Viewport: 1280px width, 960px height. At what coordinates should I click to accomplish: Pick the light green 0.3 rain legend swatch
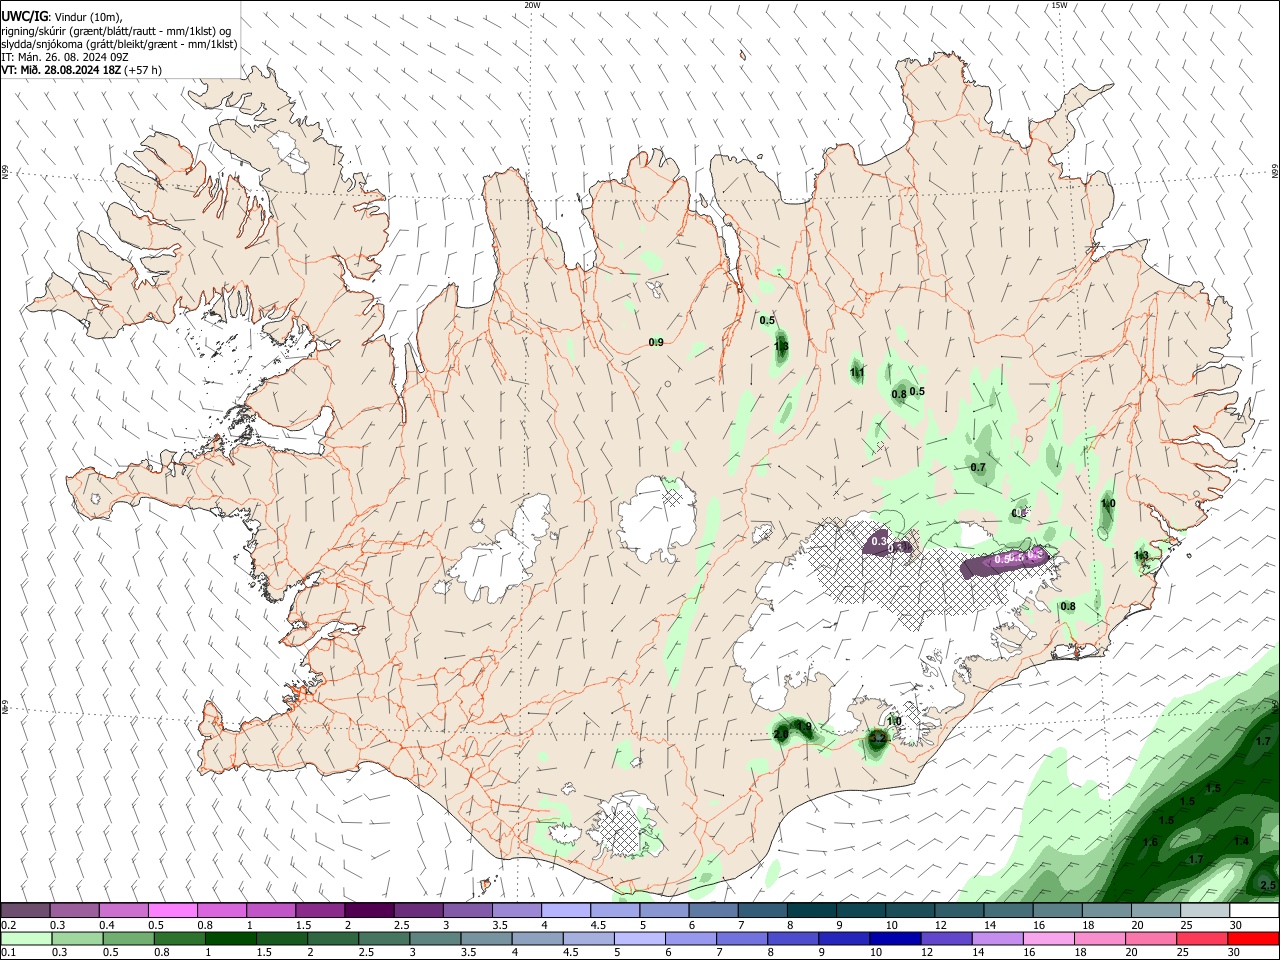tap(77, 938)
